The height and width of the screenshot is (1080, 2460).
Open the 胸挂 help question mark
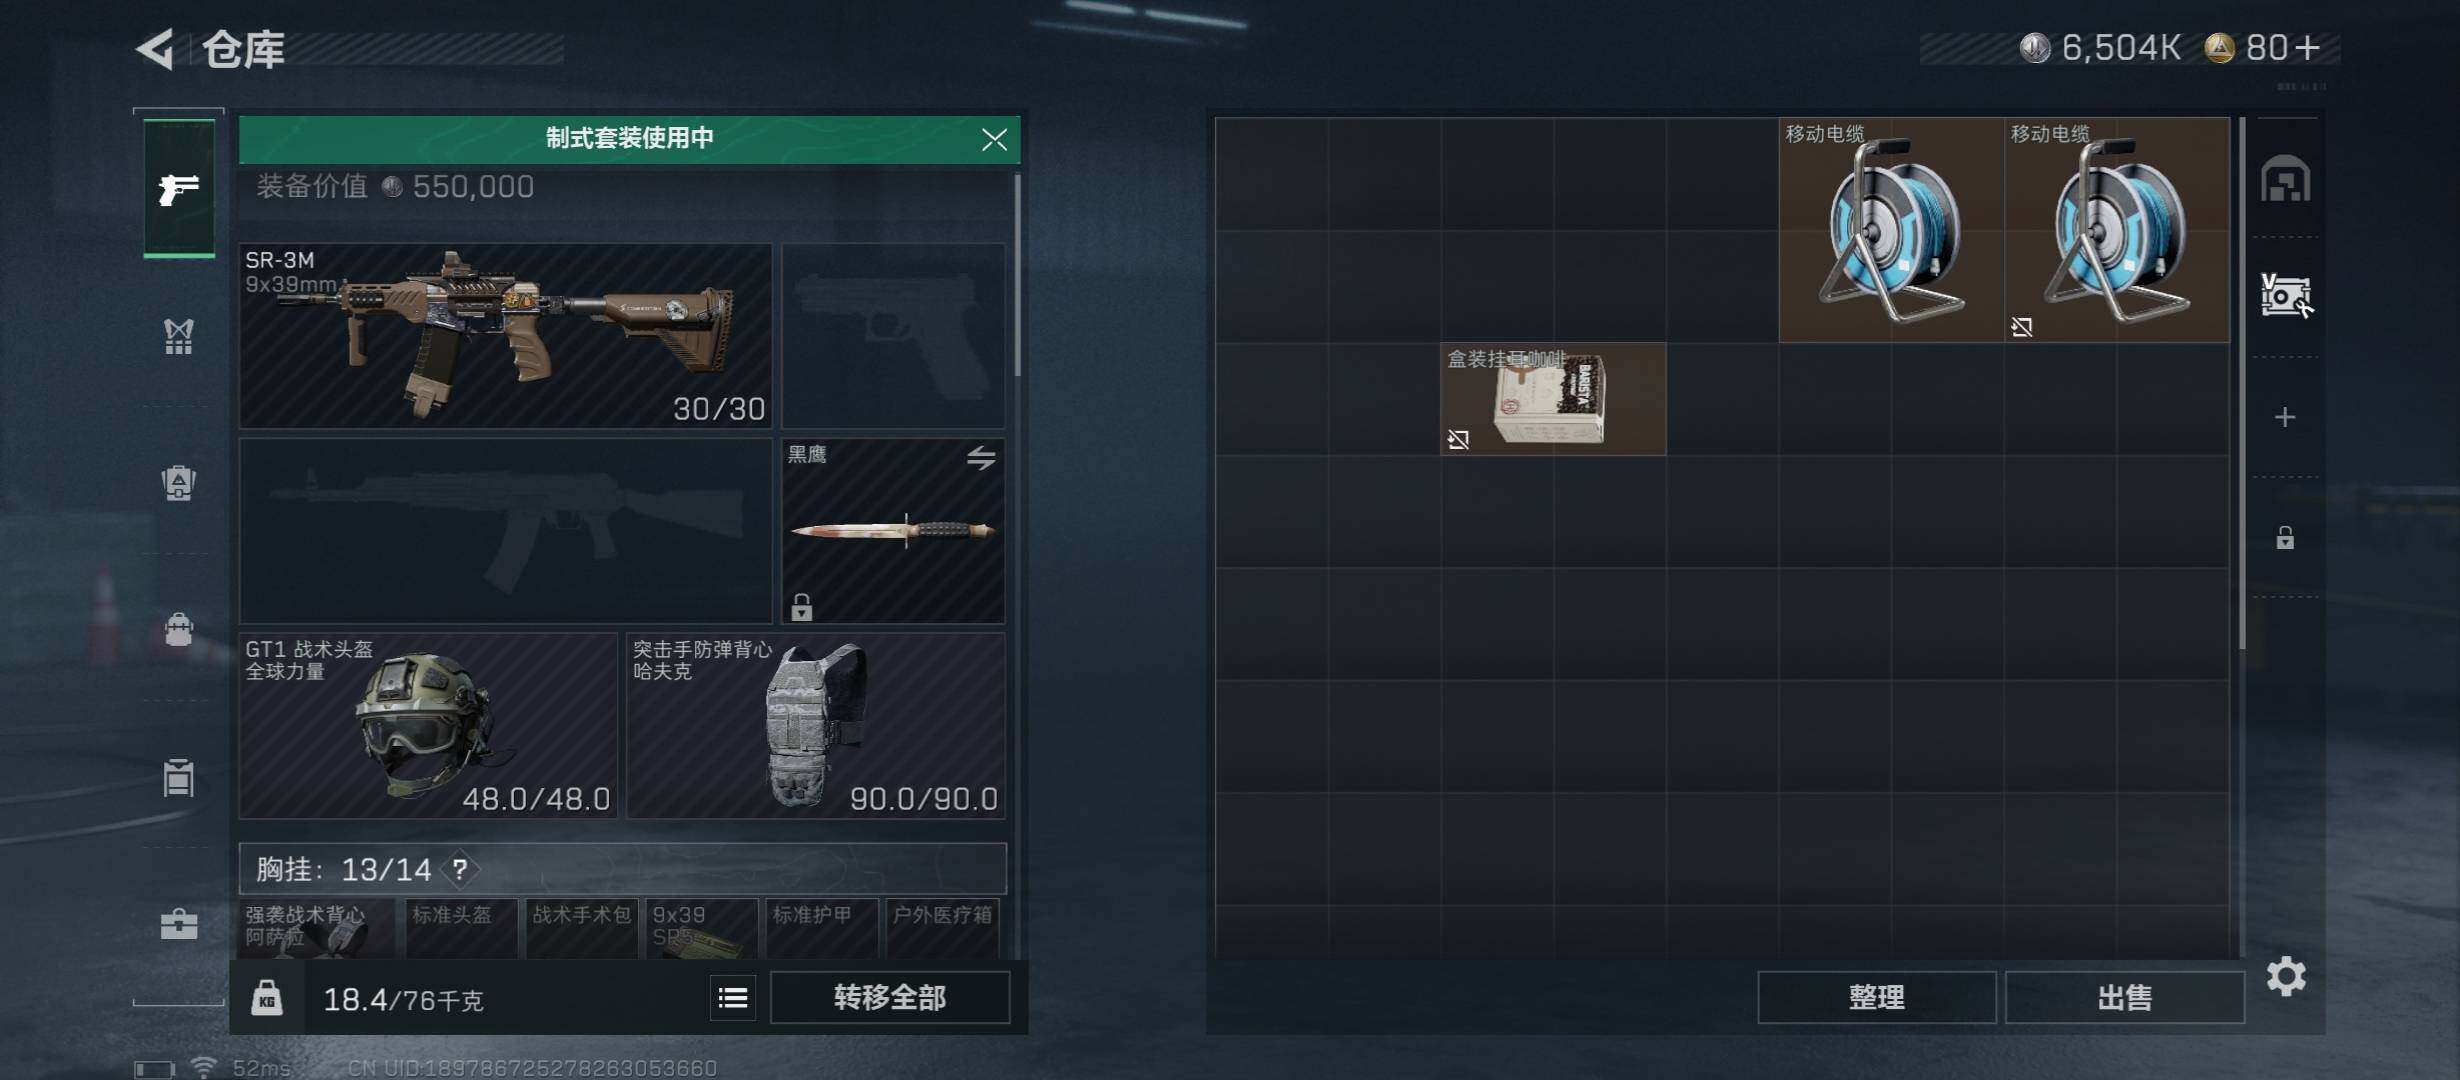click(x=459, y=869)
